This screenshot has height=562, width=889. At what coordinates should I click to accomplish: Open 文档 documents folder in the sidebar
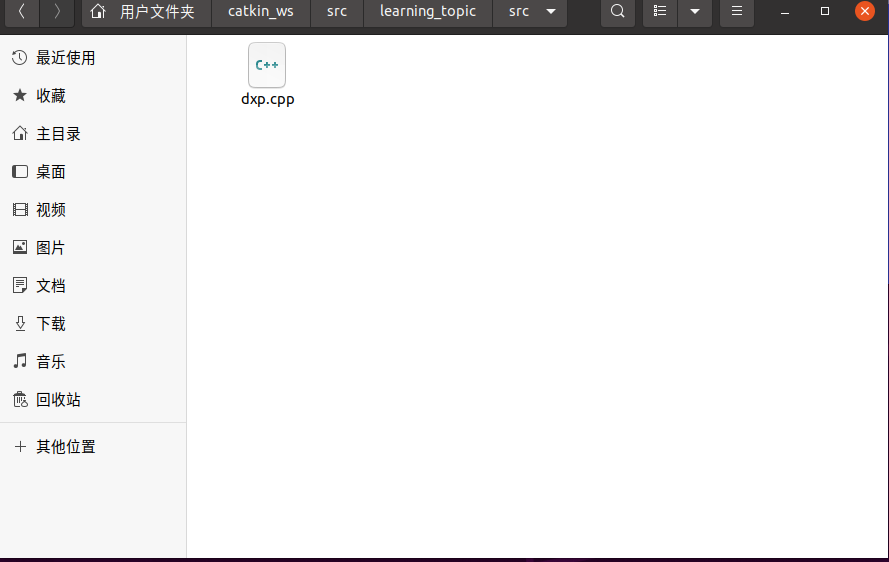pyautogui.click(x=93, y=286)
